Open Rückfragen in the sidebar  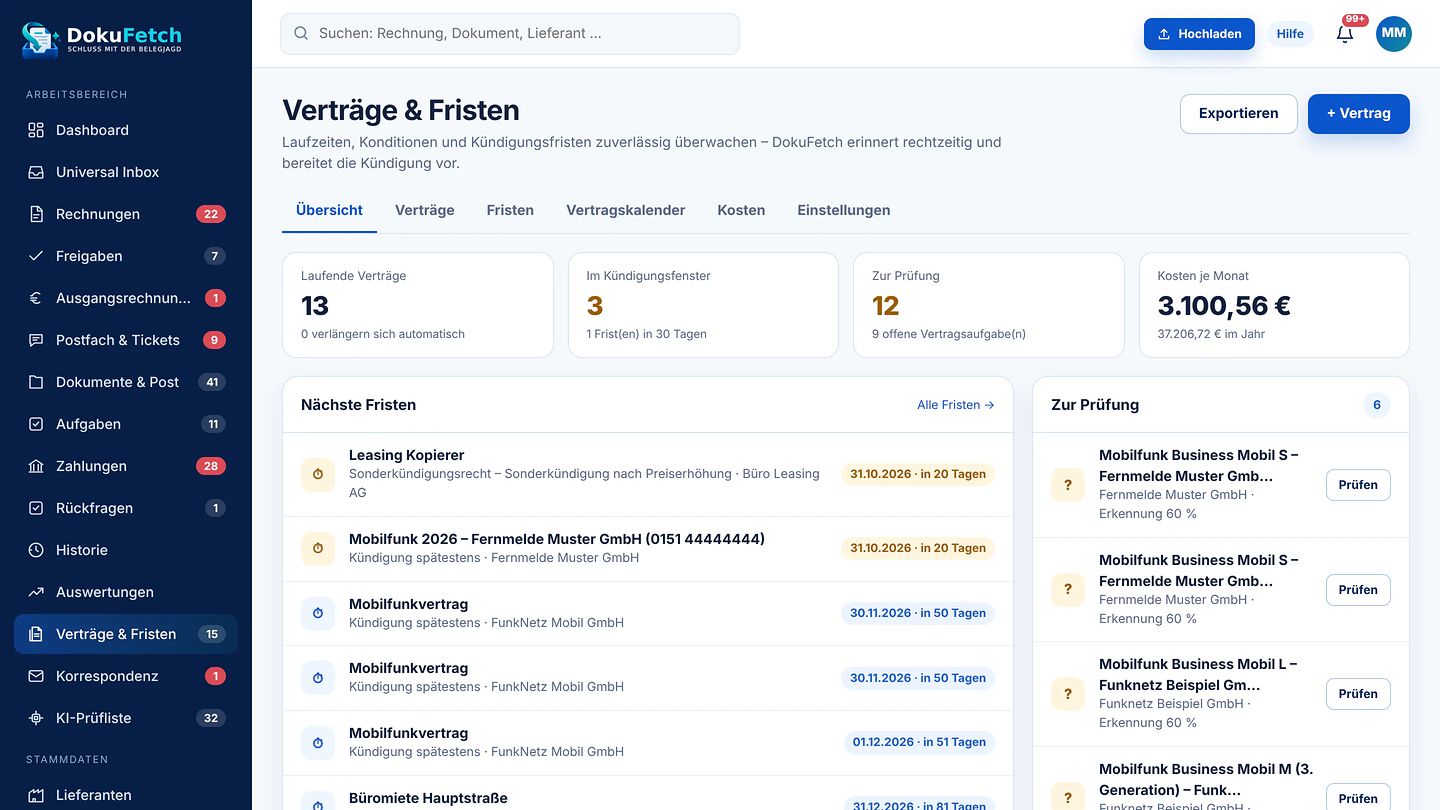pos(126,508)
